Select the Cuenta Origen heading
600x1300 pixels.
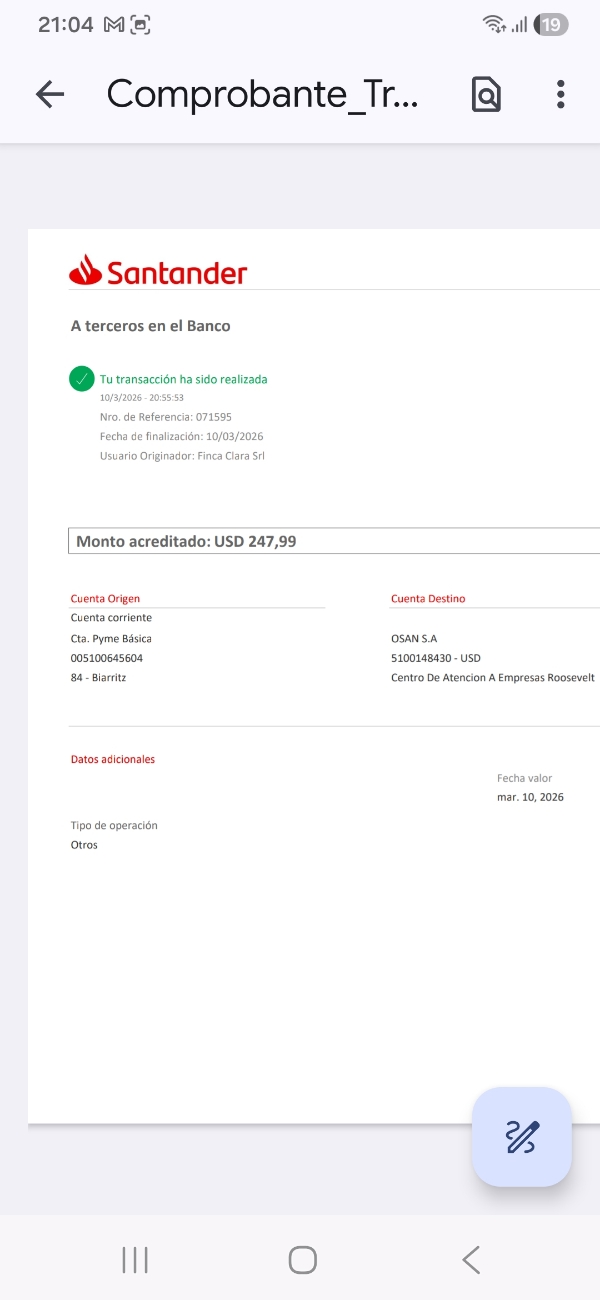[x=105, y=599]
